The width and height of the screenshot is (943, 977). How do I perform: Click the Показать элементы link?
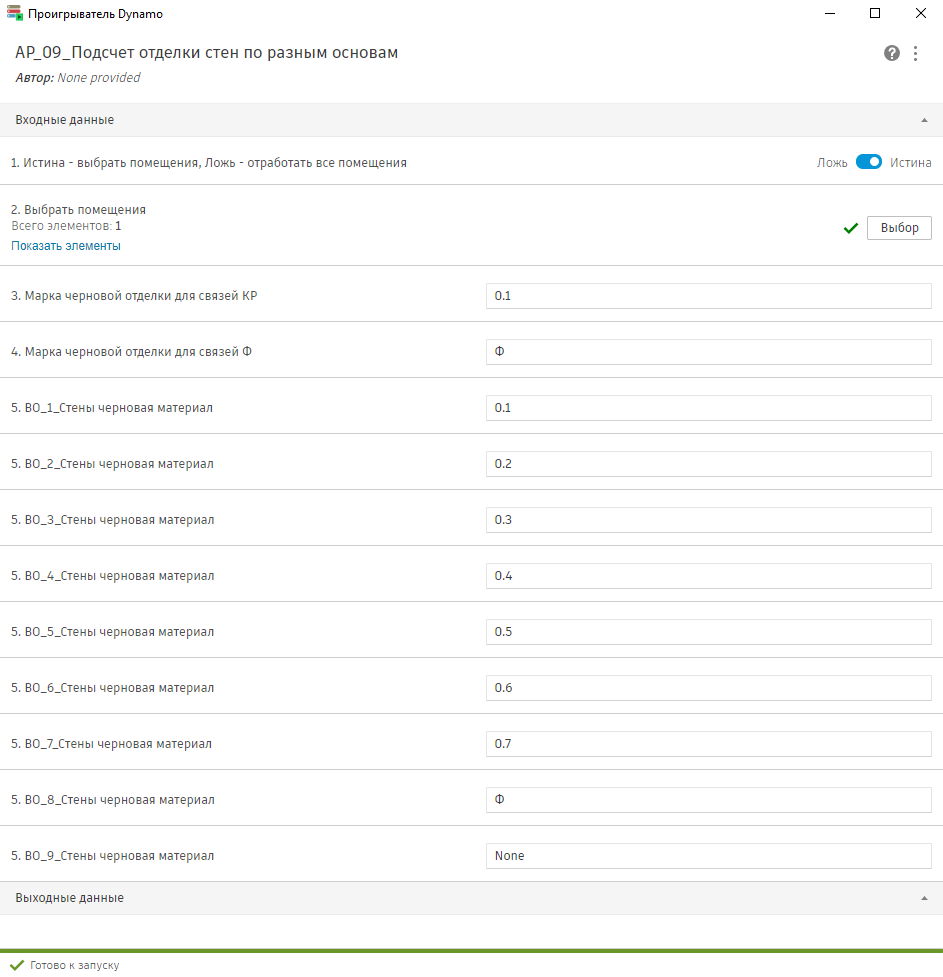click(66, 246)
